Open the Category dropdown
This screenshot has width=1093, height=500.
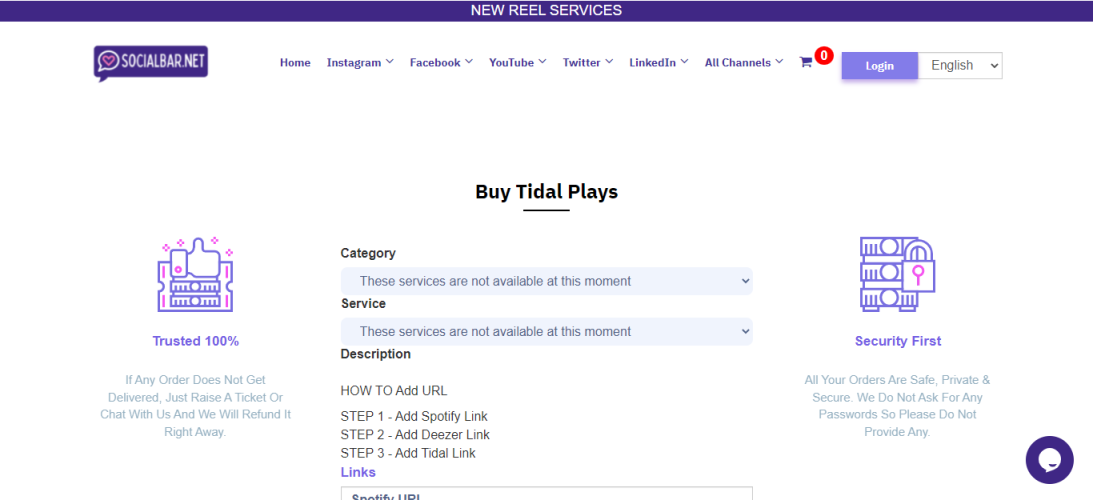pos(546,281)
